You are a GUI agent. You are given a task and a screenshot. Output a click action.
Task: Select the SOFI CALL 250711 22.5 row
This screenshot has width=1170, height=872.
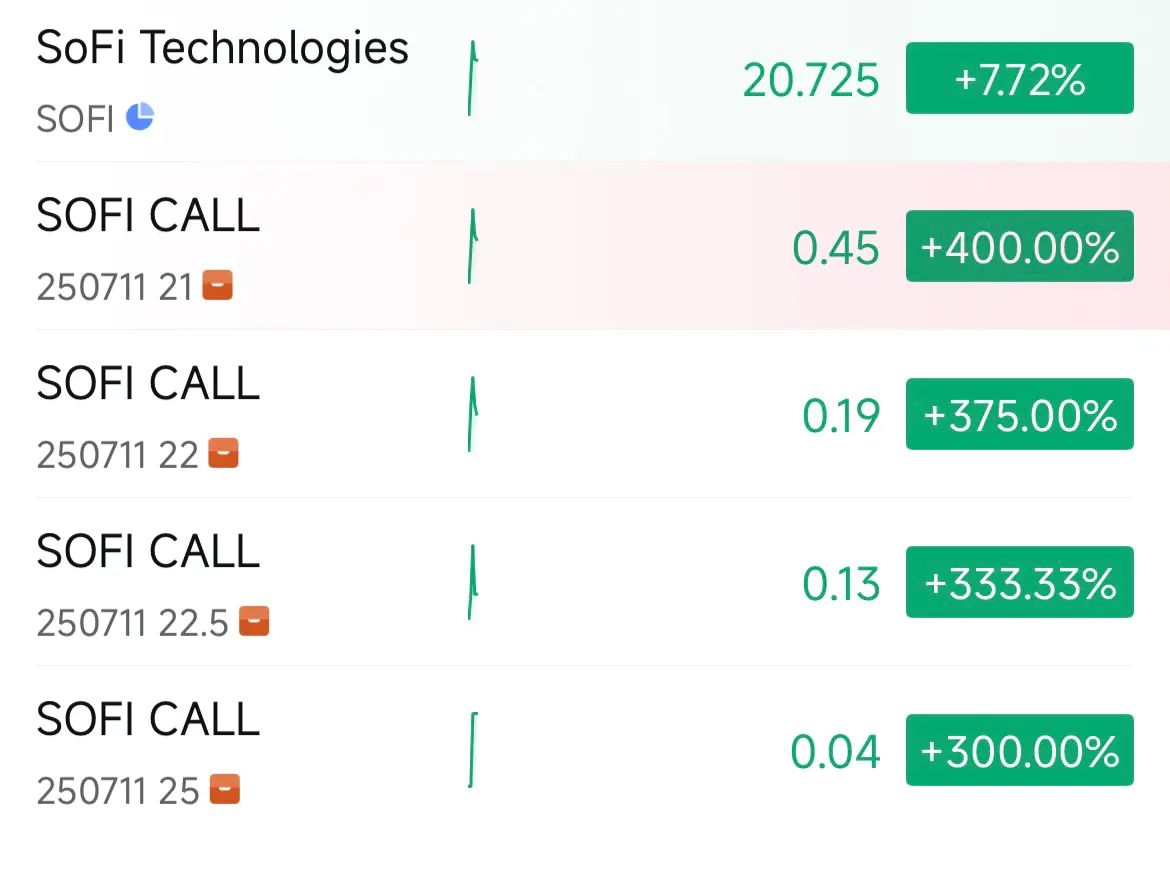pos(585,582)
